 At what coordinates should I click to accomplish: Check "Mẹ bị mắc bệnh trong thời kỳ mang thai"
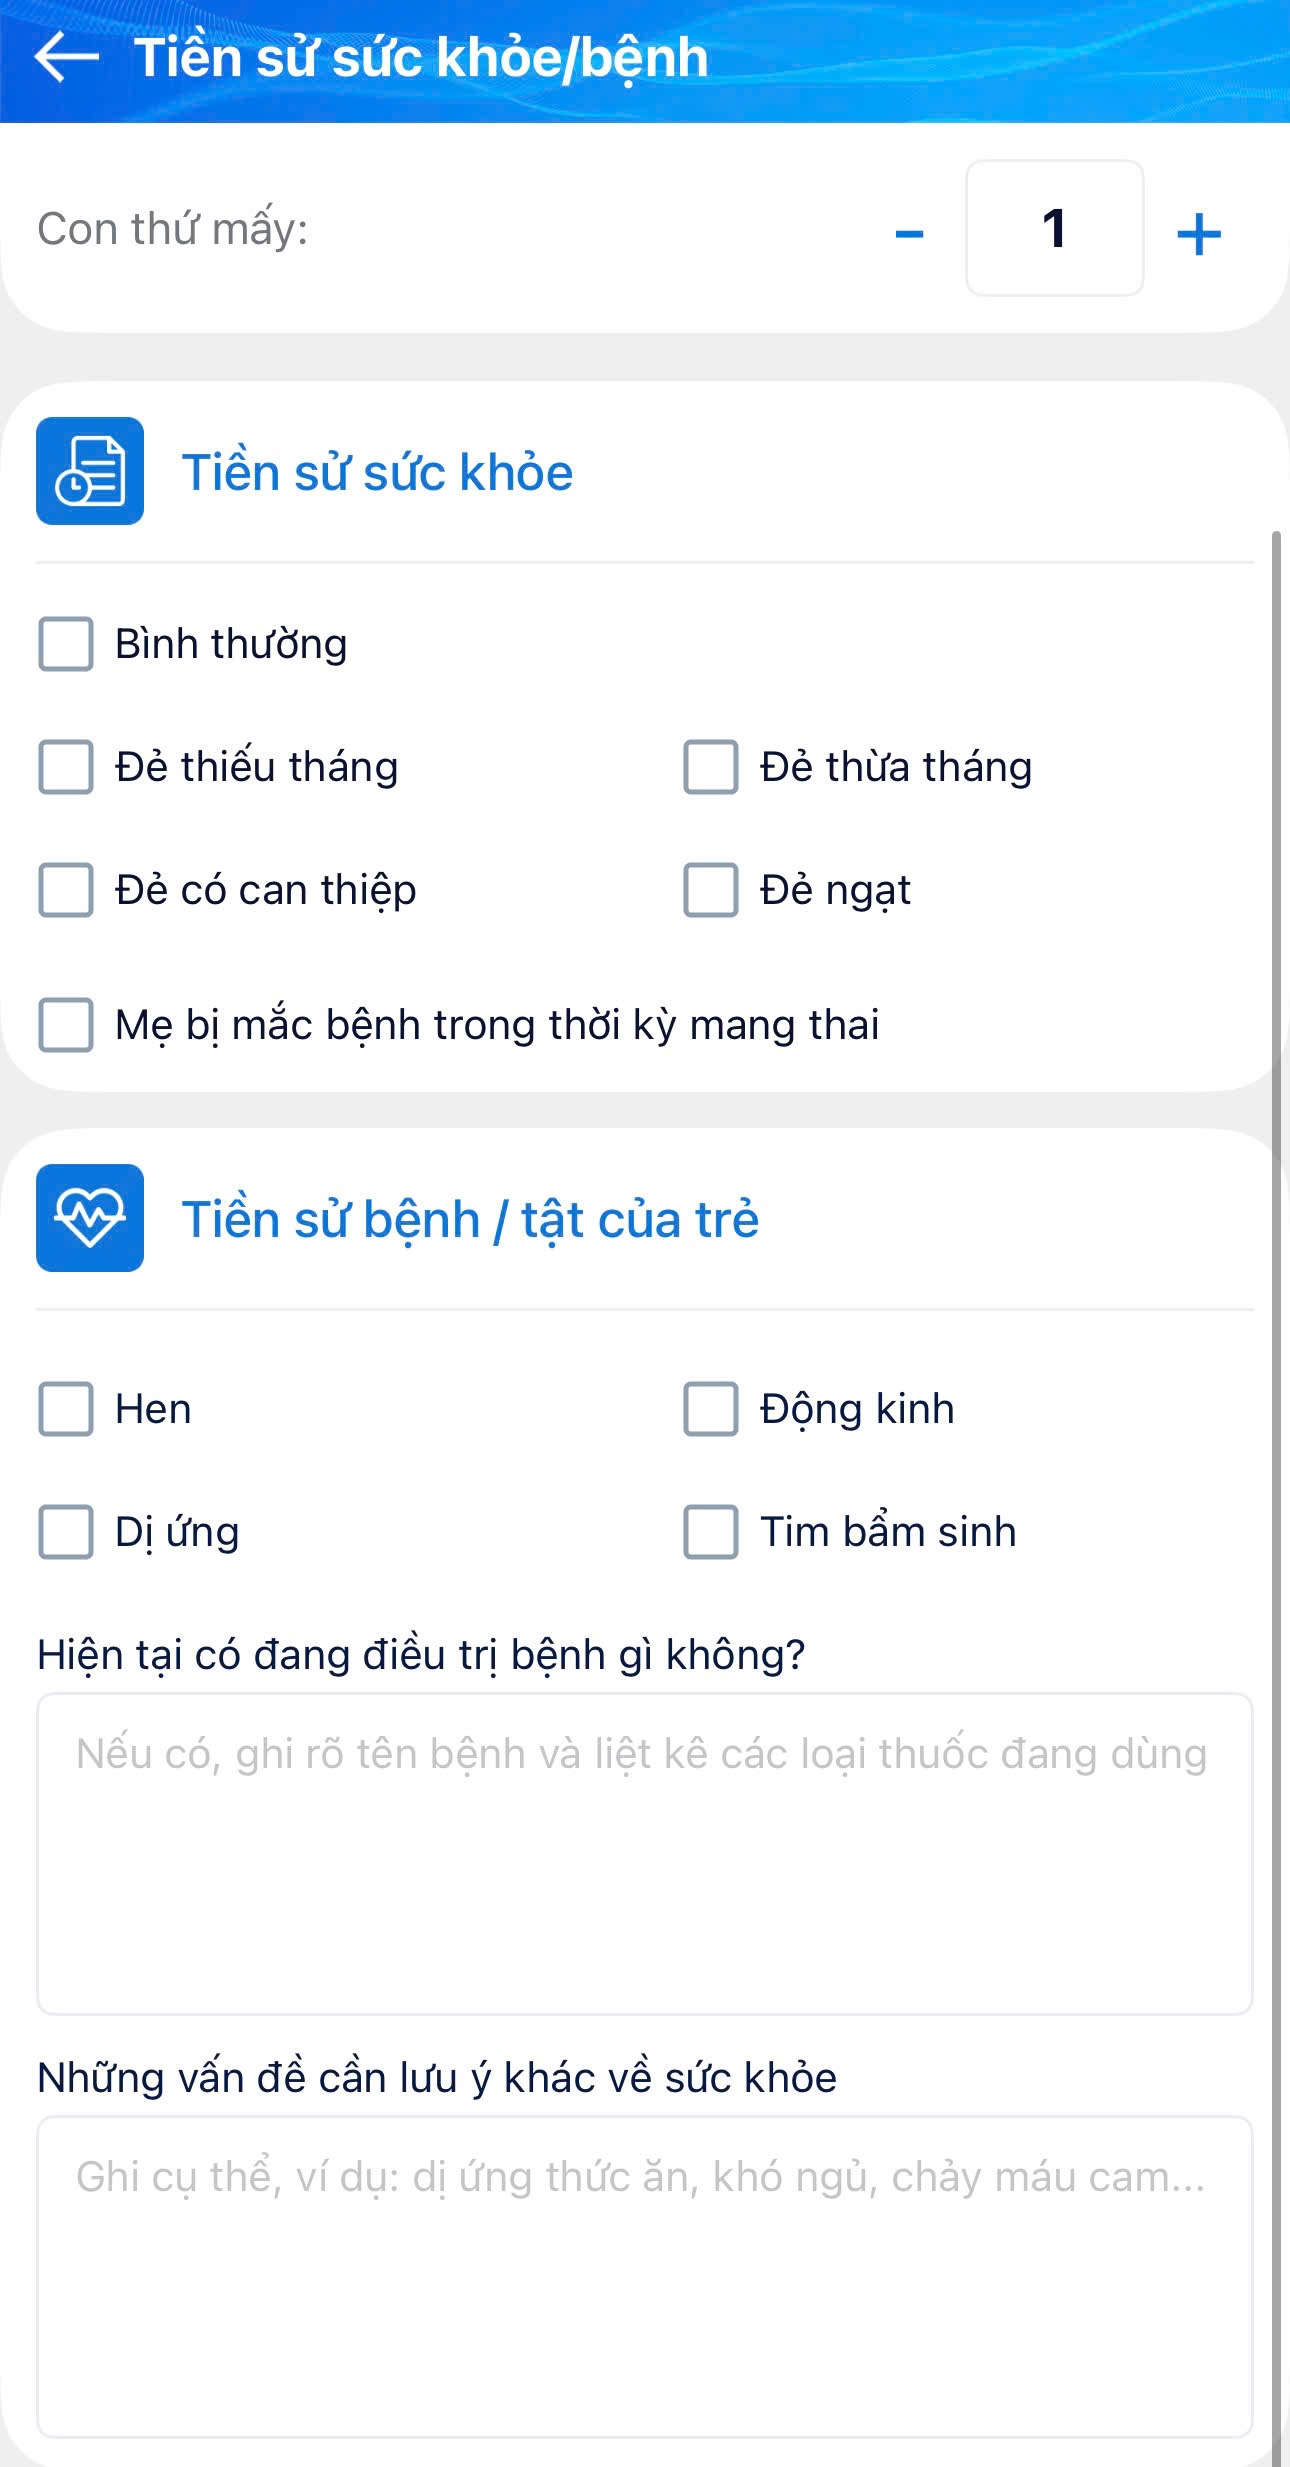66,1025
